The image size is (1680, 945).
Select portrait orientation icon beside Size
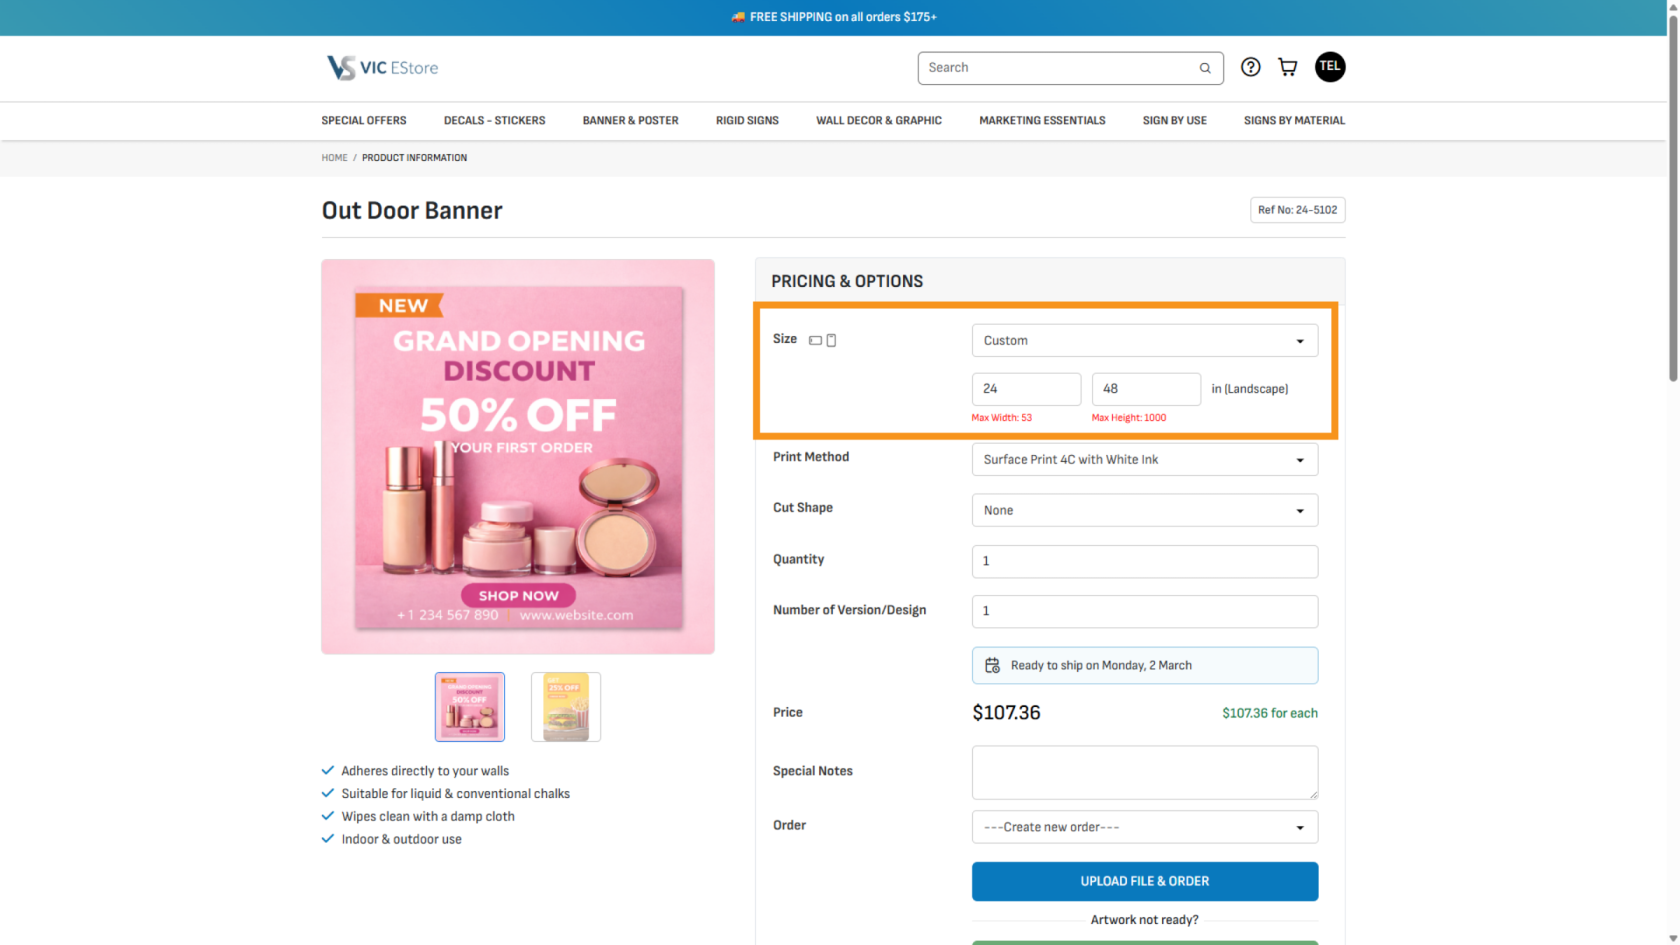(831, 341)
